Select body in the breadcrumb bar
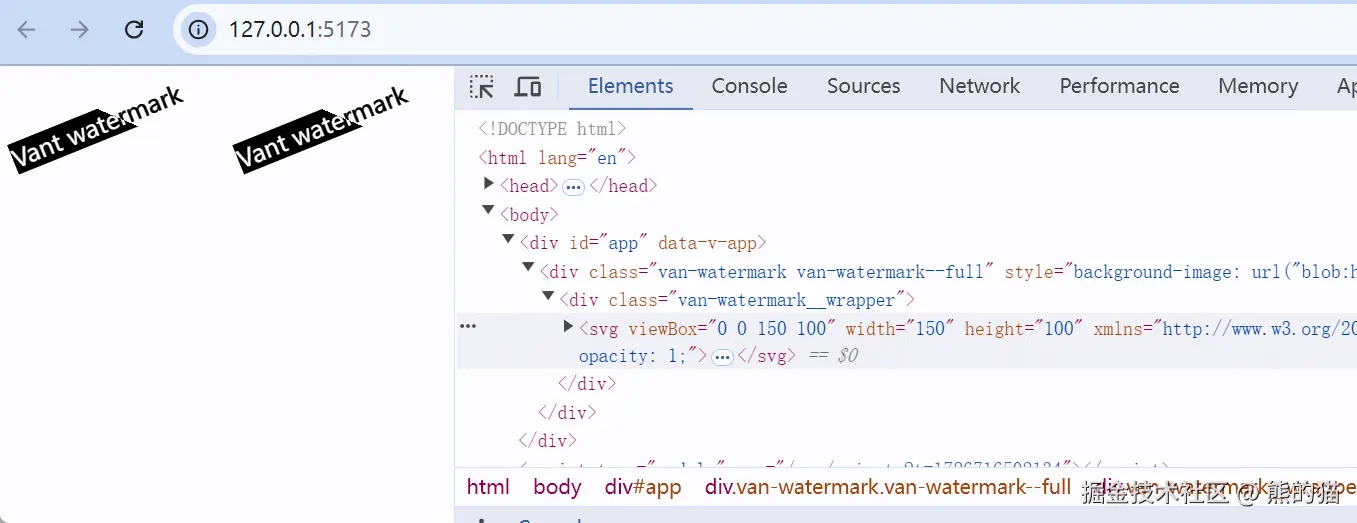The height and width of the screenshot is (523, 1357). [x=557, y=487]
